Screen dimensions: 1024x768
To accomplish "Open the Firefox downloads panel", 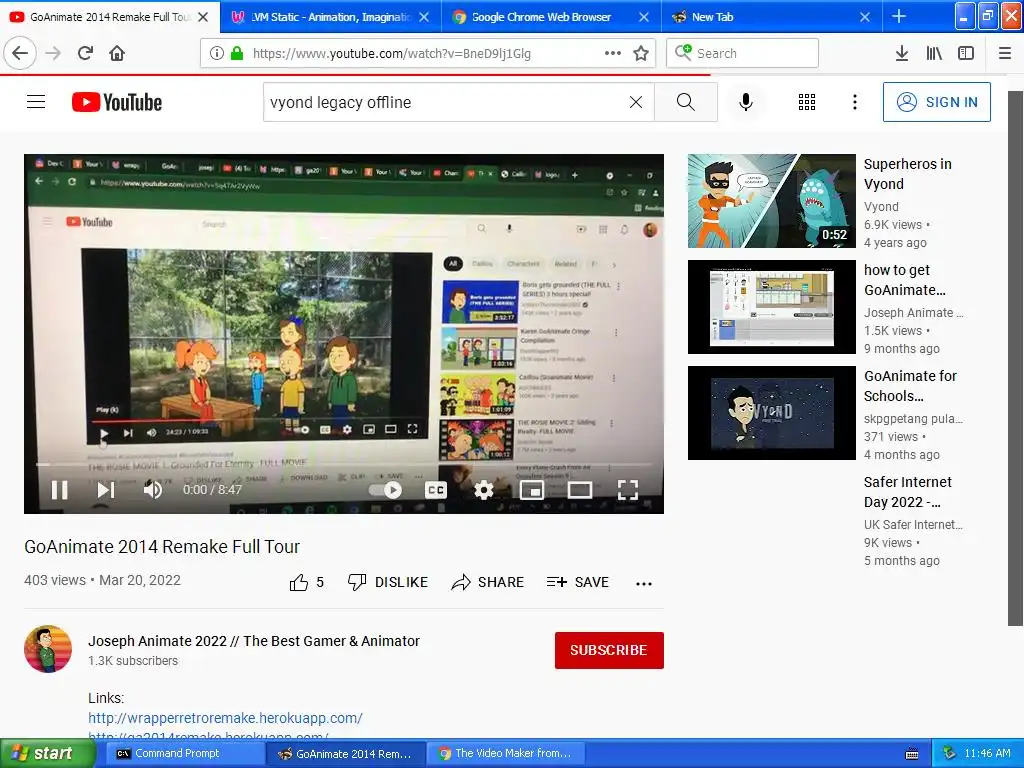I will pos(902,53).
